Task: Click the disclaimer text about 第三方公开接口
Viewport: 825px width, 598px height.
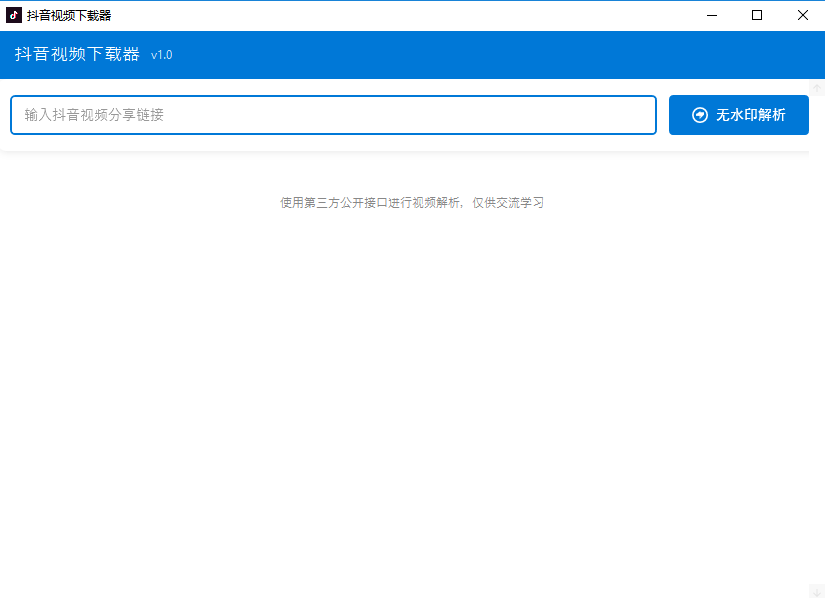Action: point(412,202)
